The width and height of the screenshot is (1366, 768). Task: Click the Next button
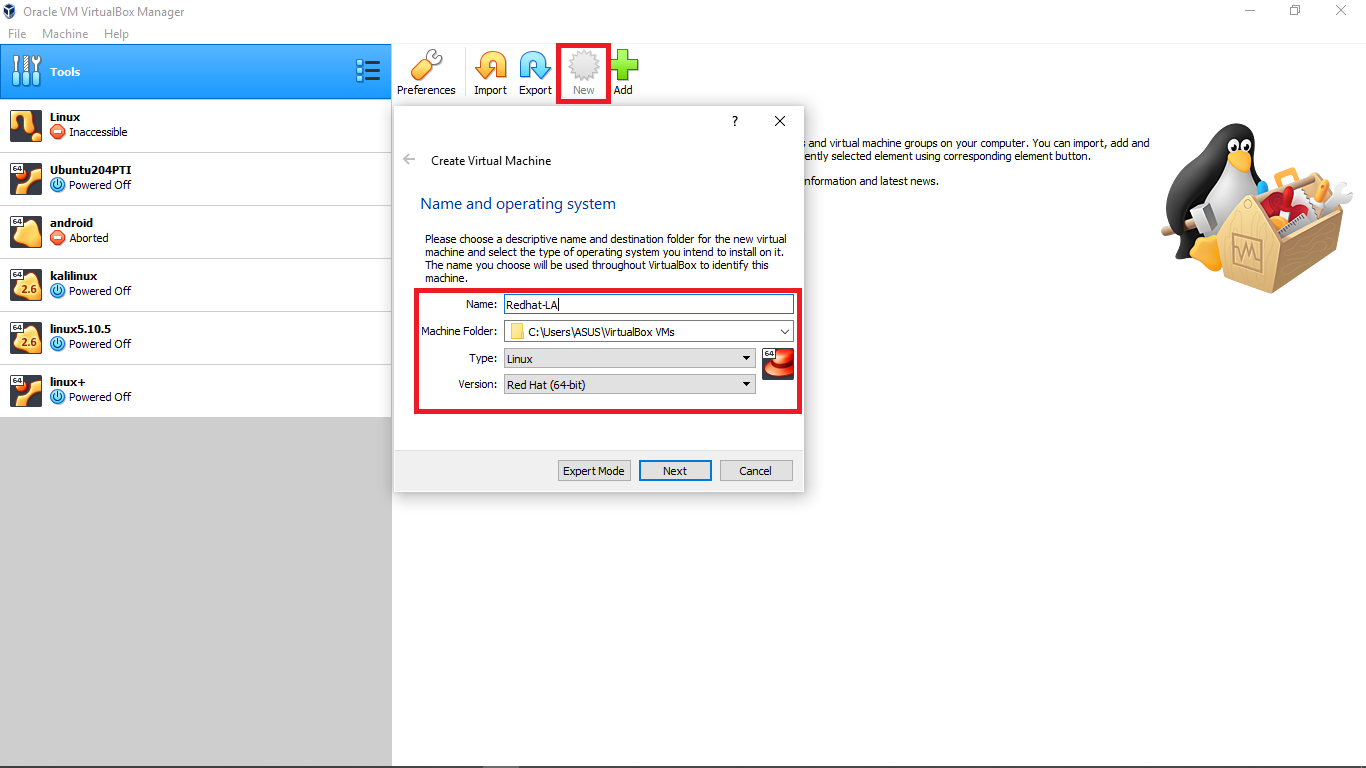click(675, 471)
